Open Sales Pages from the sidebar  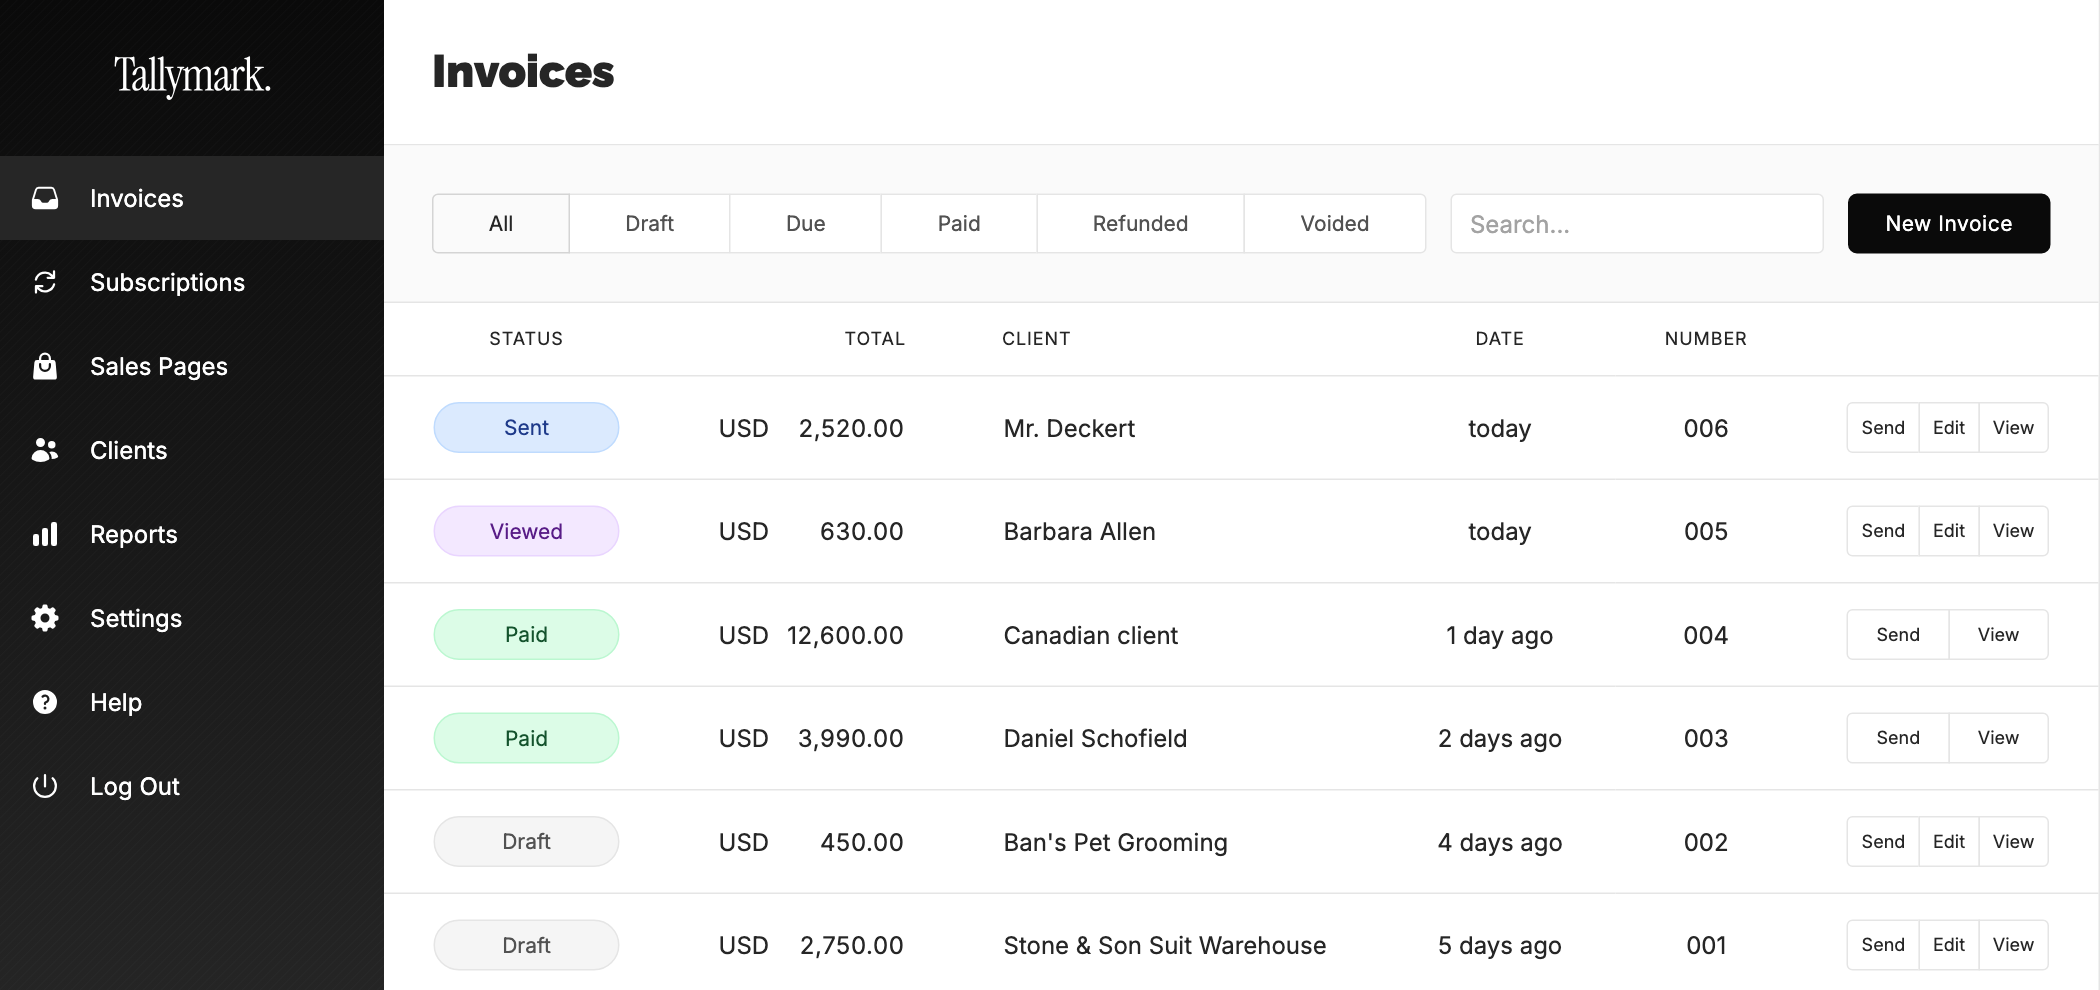click(x=192, y=366)
